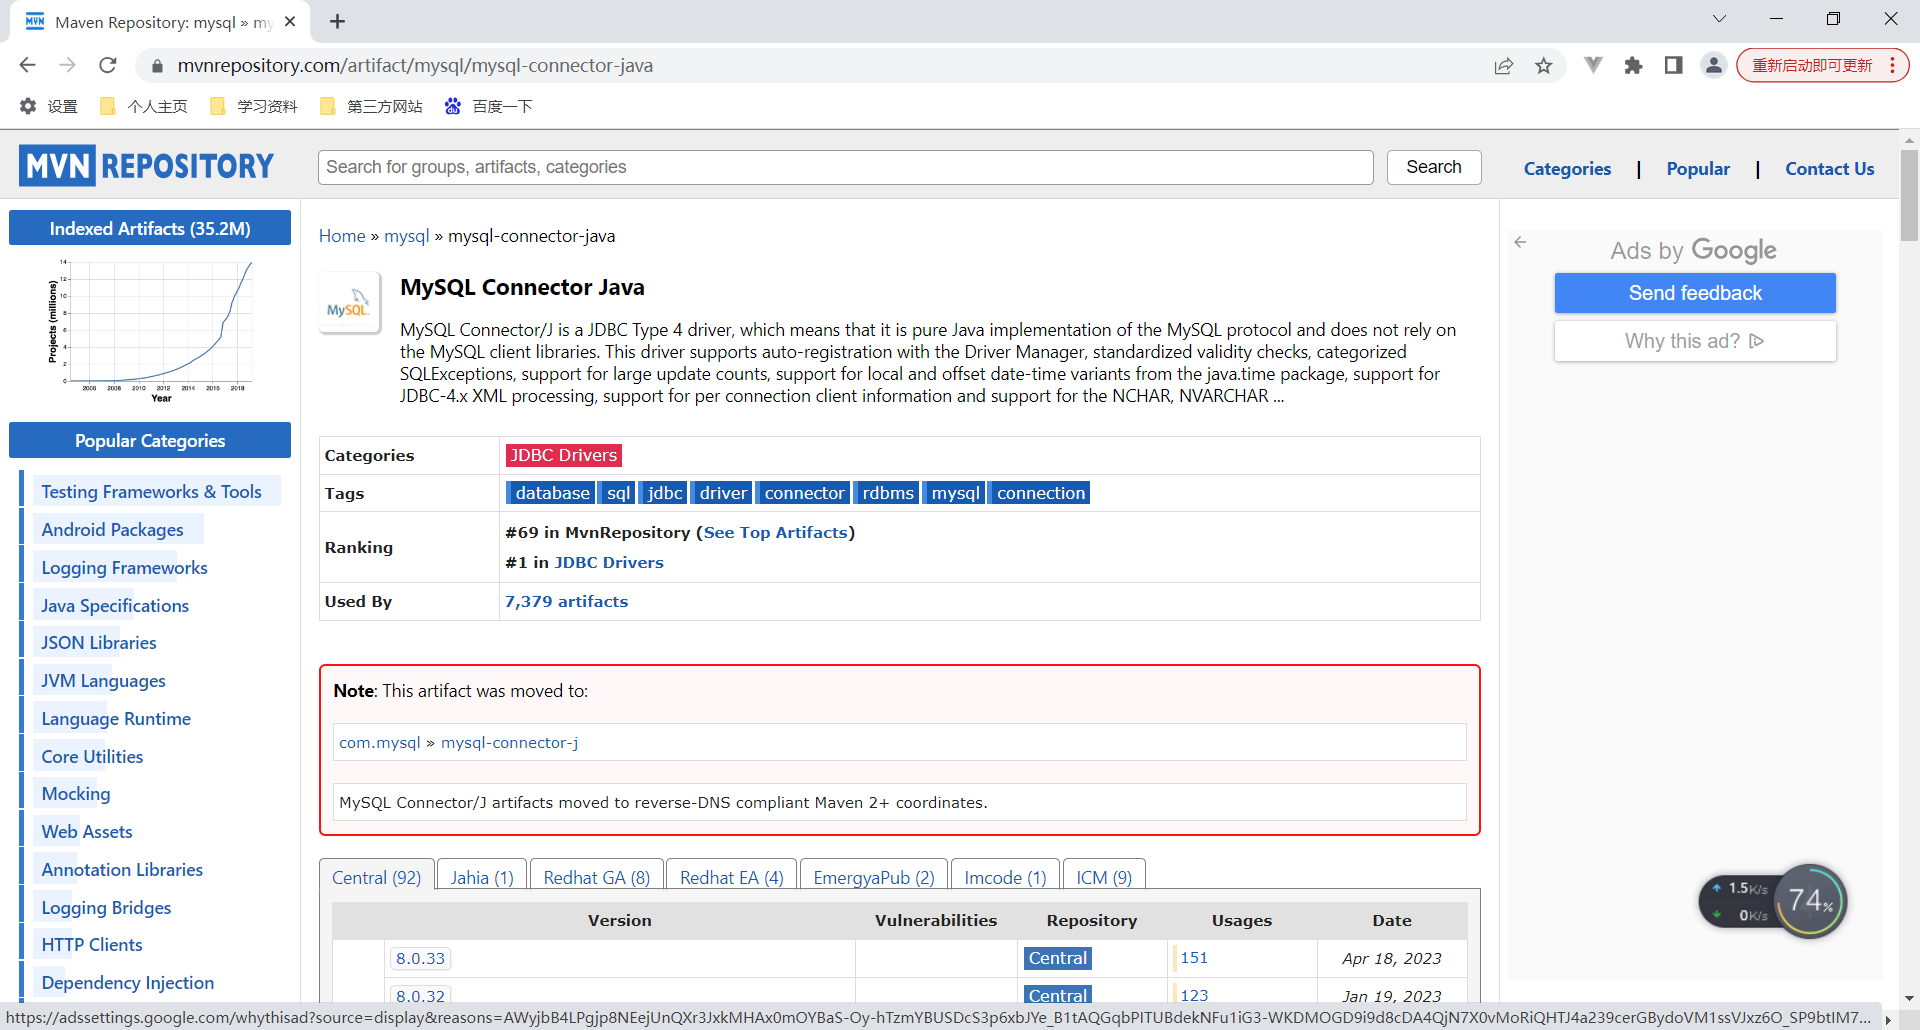Open the tab search dropdown chevron
Image resolution: width=1920 pixels, height=1030 pixels.
point(1719,19)
